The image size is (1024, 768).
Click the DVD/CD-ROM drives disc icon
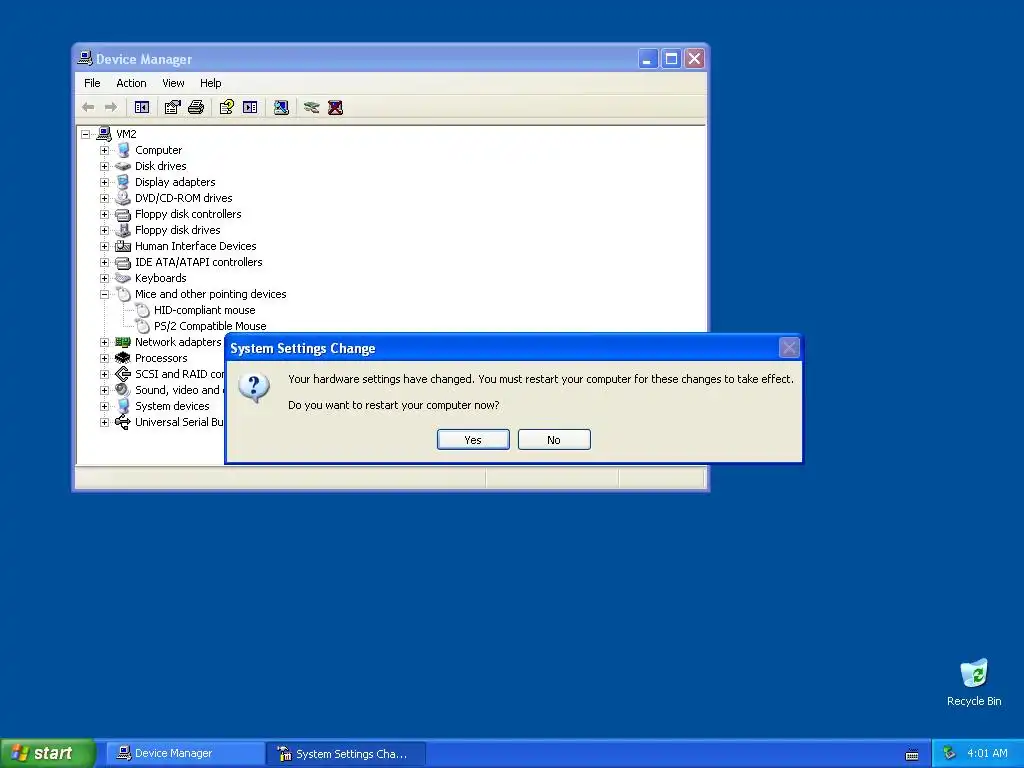123,198
